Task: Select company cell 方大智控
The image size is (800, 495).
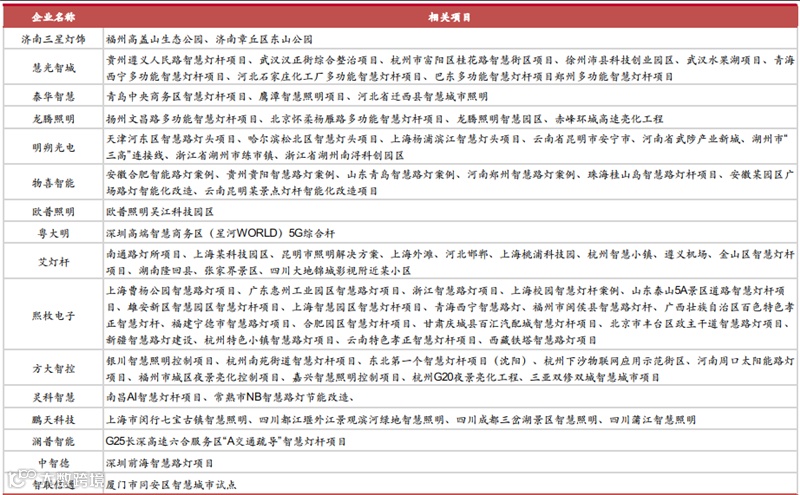Action: click(53, 368)
